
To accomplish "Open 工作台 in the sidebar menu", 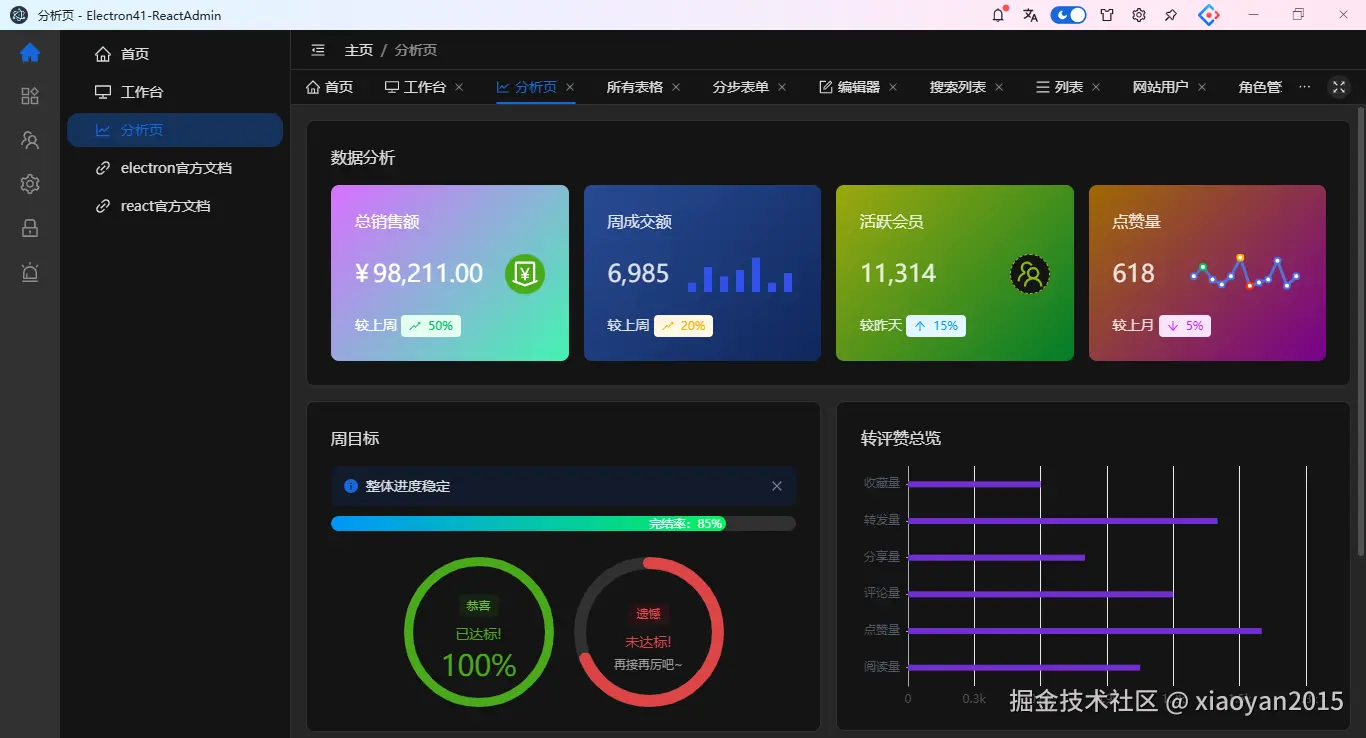I will (174, 92).
